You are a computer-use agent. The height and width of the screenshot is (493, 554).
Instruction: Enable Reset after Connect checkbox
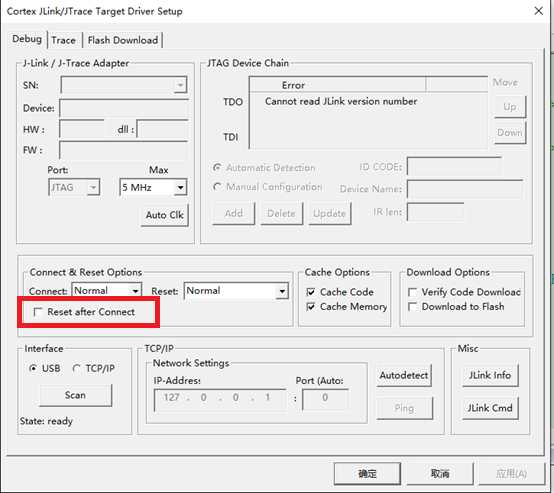click(x=37, y=312)
